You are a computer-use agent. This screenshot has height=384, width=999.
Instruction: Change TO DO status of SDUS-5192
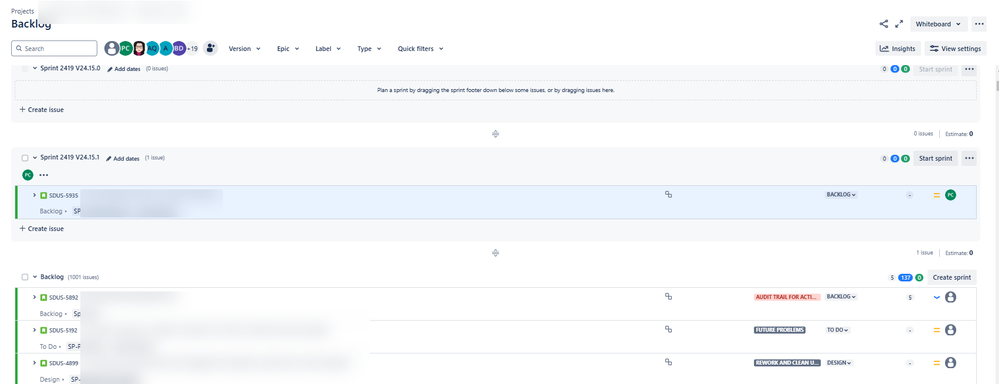point(837,330)
